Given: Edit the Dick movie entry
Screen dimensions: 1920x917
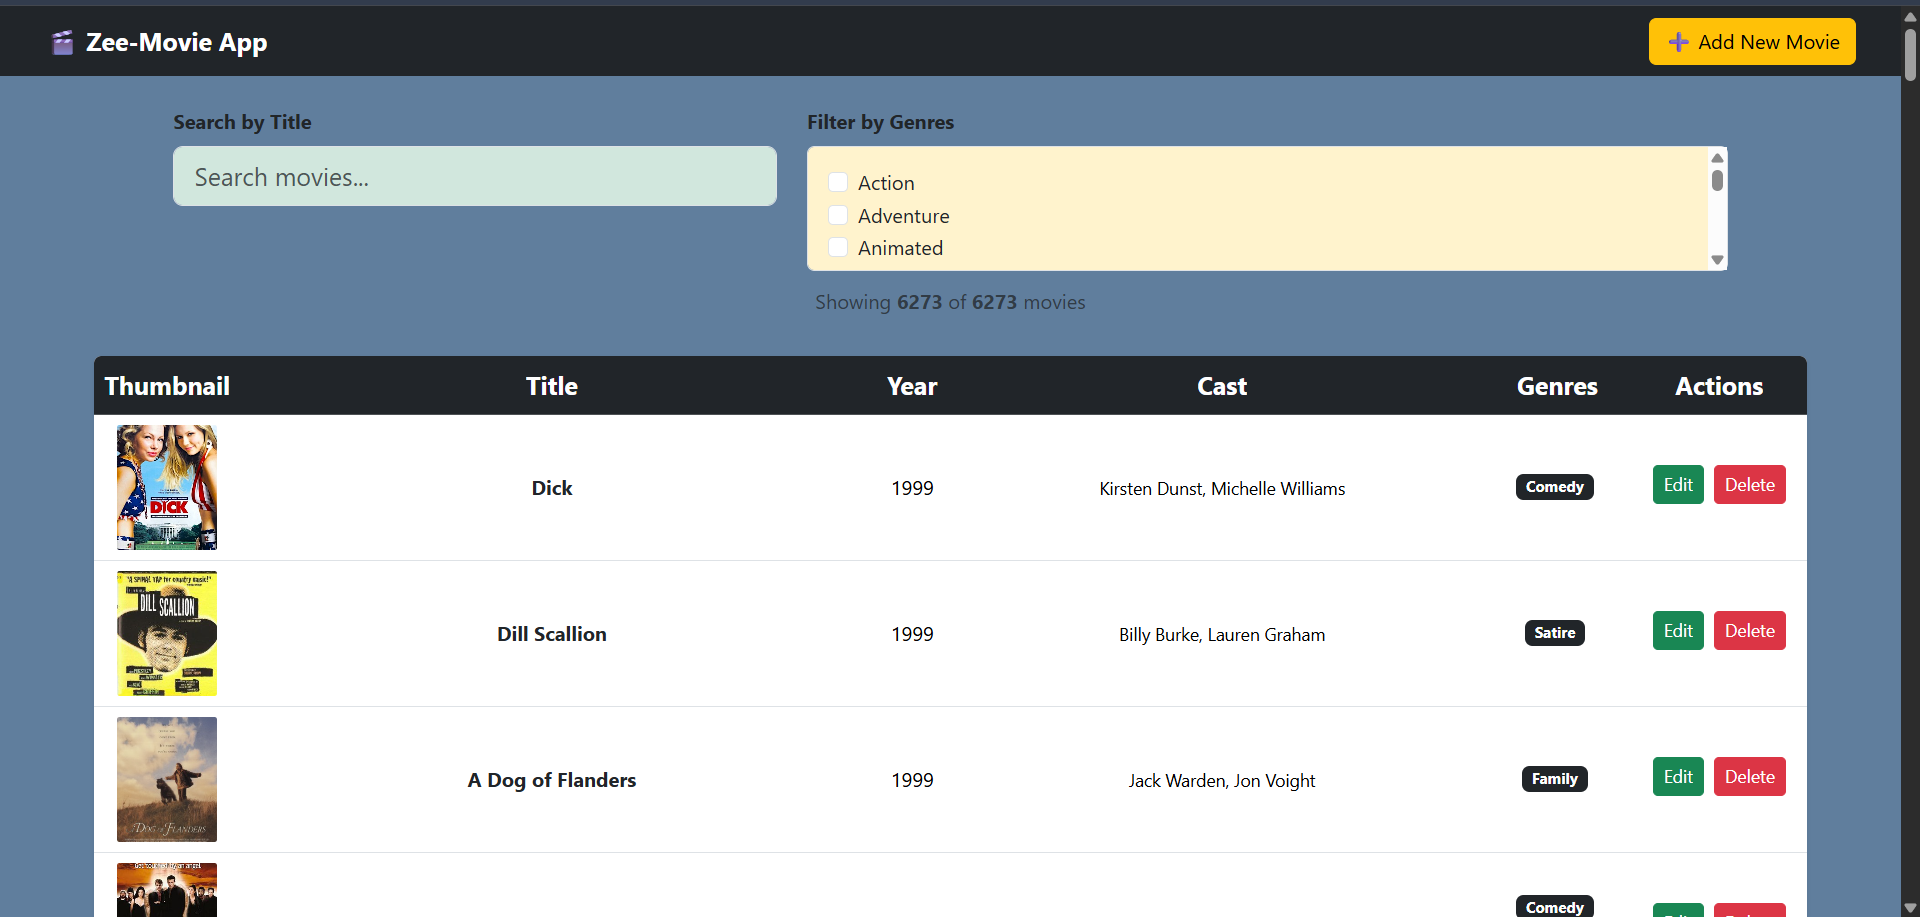Looking at the screenshot, I should point(1677,485).
